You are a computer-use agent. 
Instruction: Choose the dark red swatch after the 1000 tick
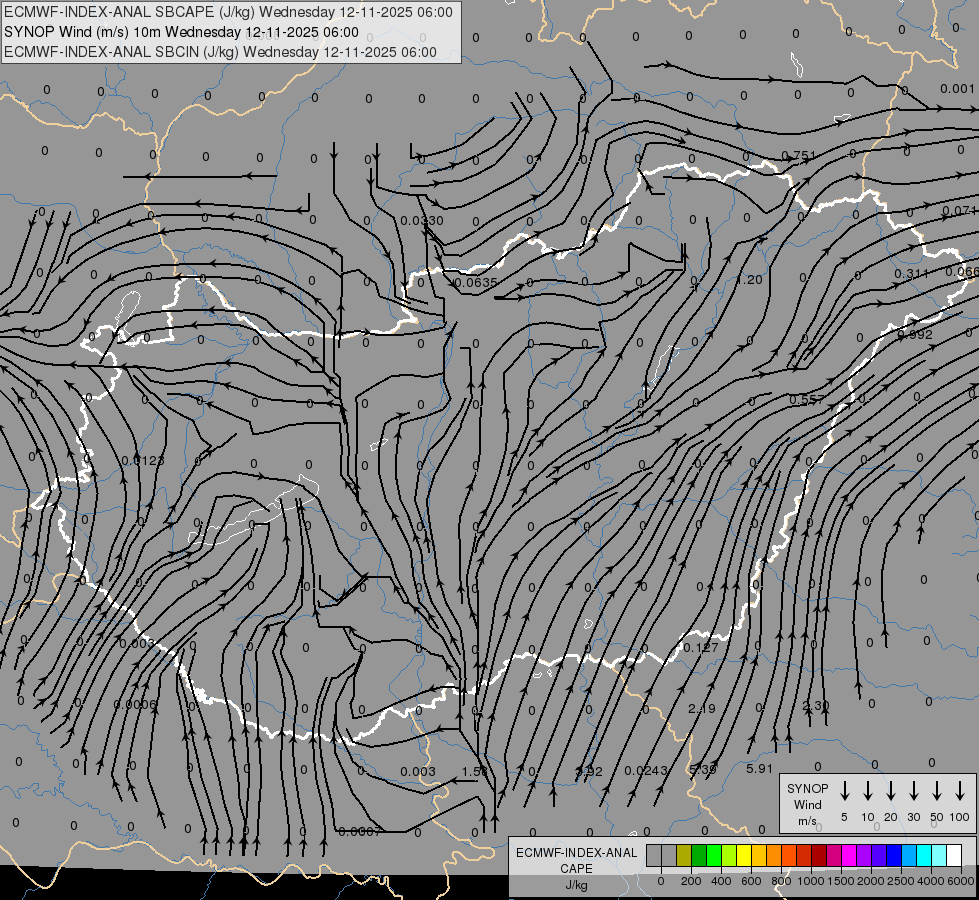[819, 855]
